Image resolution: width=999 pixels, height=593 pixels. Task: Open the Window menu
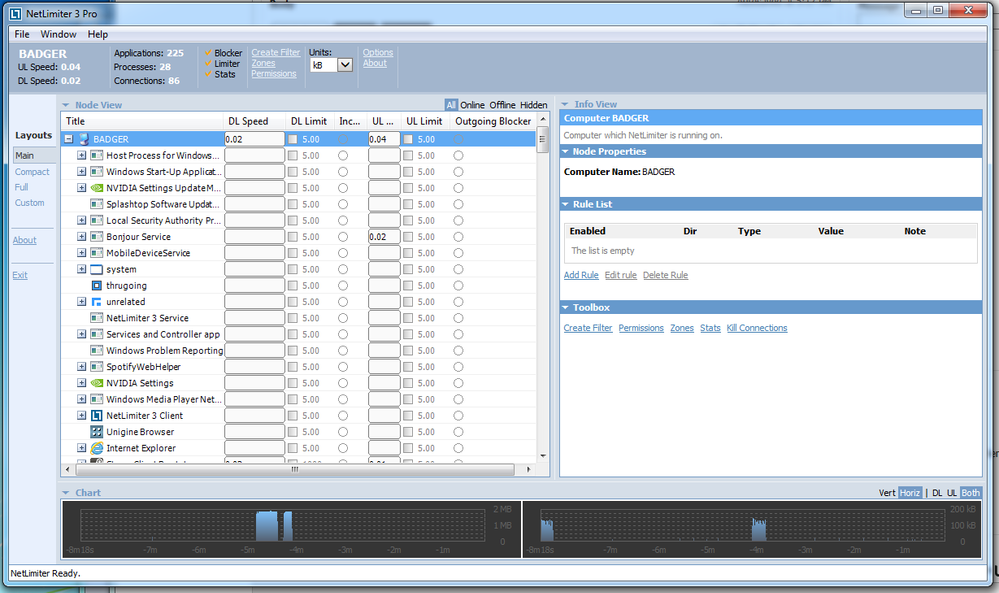(58, 34)
